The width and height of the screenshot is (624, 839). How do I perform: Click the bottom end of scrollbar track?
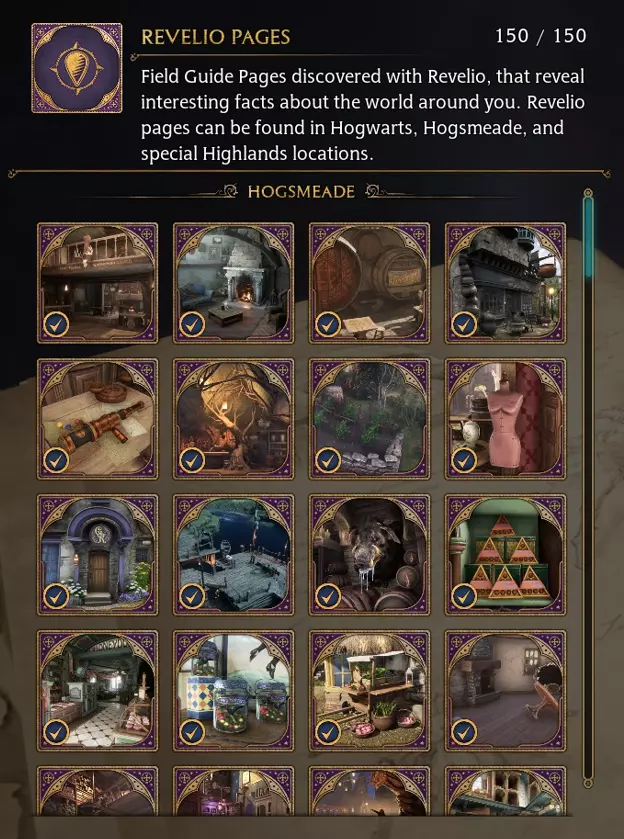(588, 783)
